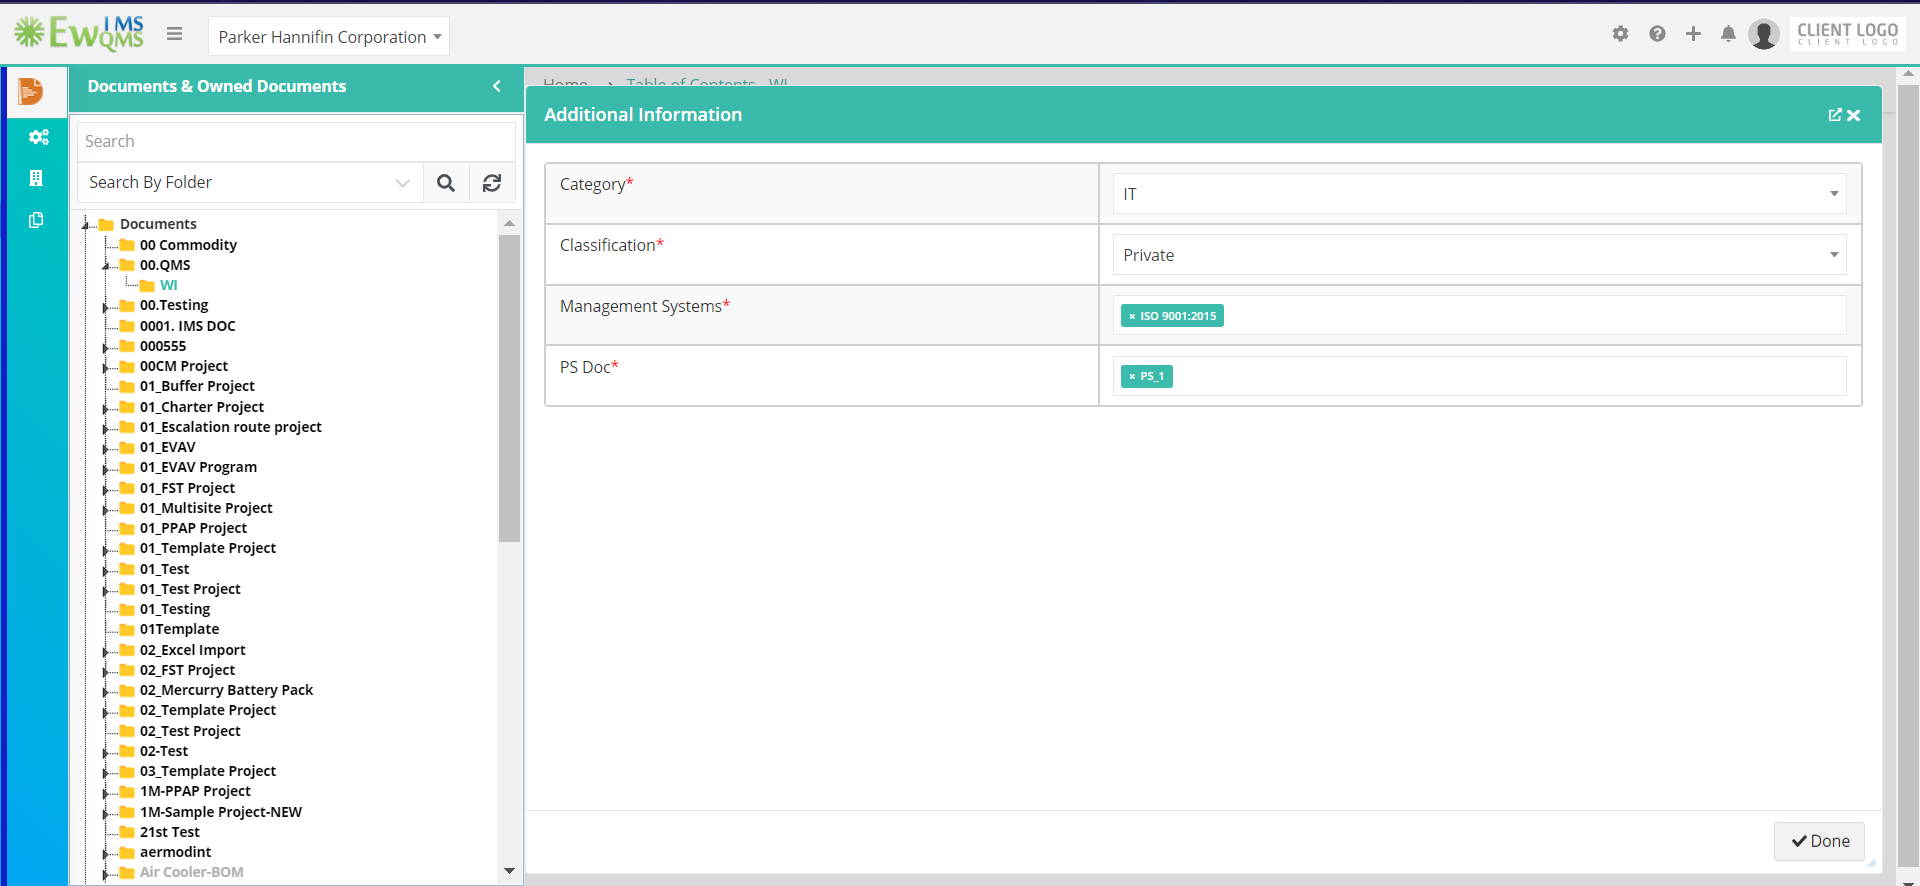Select the 02_FST Project folder
This screenshot has height=886, width=1920.
(x=187, y=670)
